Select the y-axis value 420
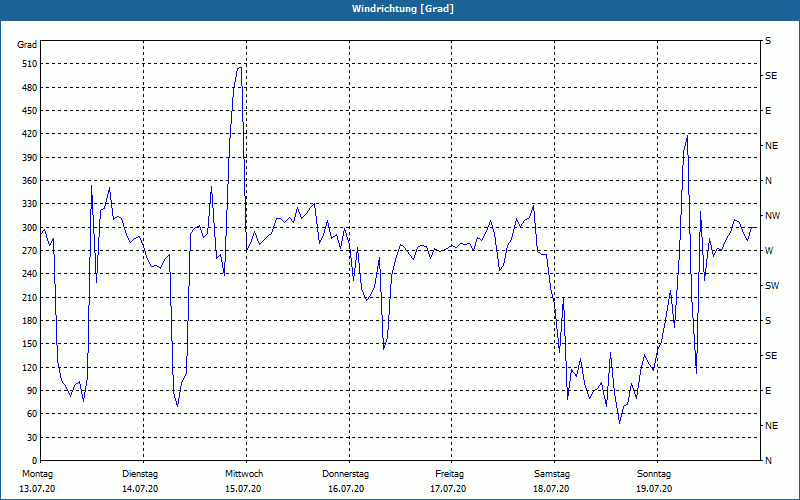 pos(30,134)
